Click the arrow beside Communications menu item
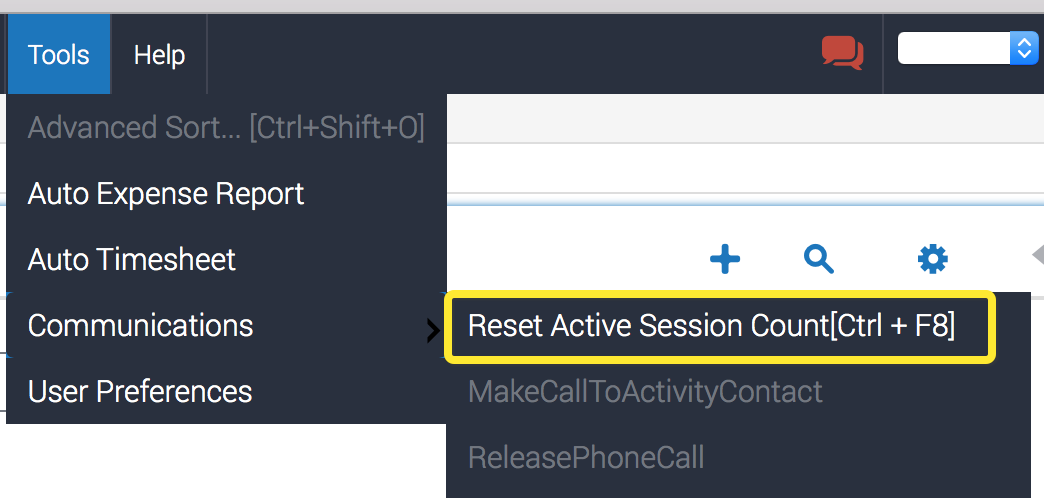This screenshot has height=498, width=1044. point(432,330)
